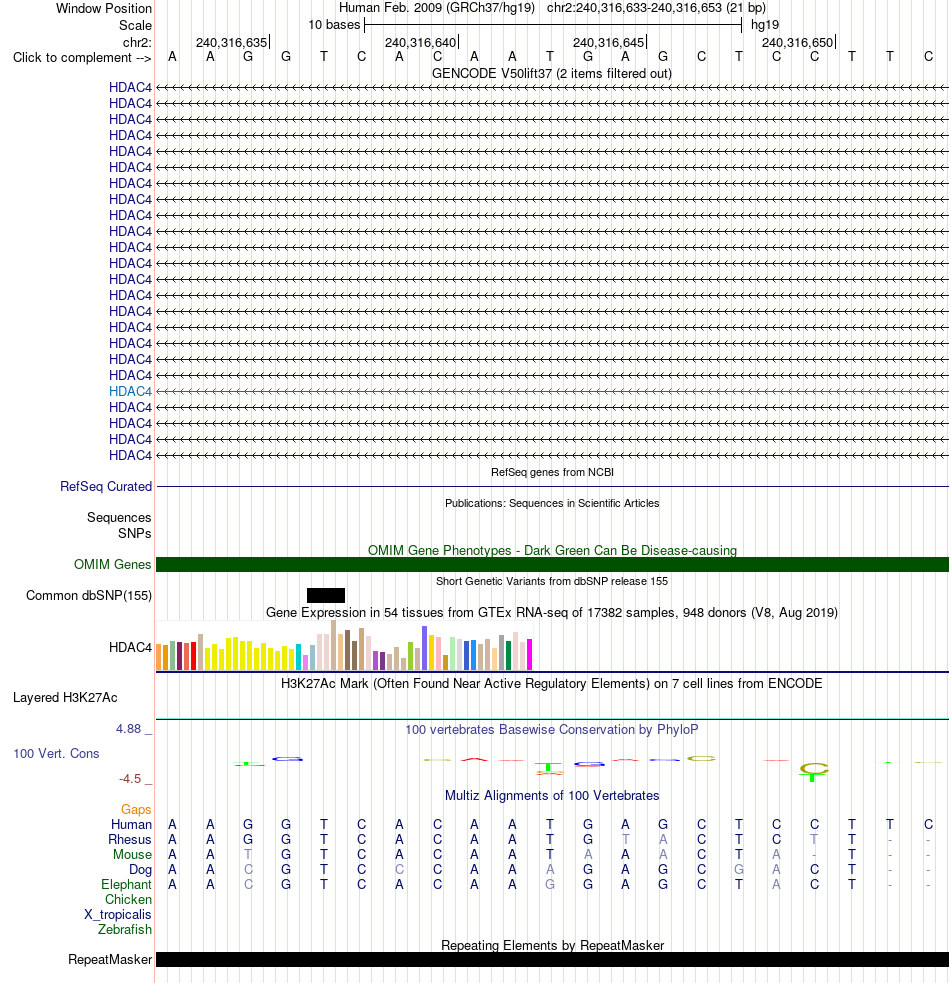Select the black dbSNP variant block
The width and height of the screenshot is (950, 983).
[x=325, y=596]
